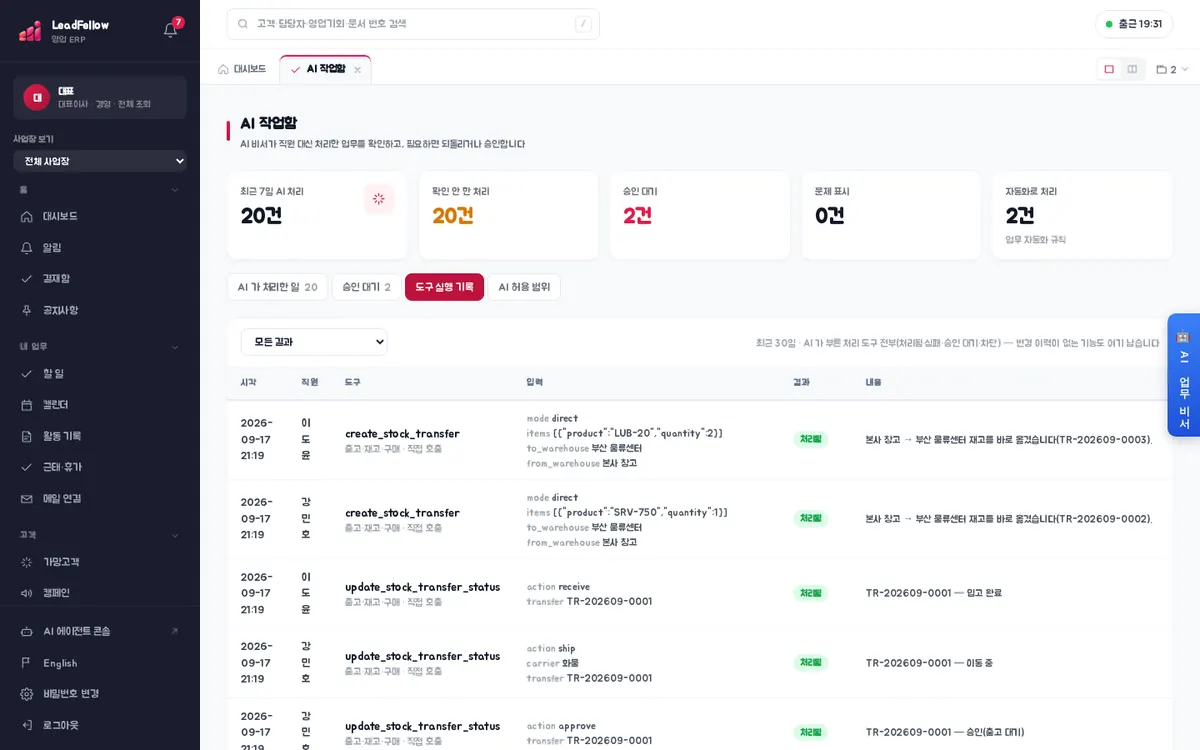
Task: Switch to single-pane layout view toggle
Action: click(x=1109, y=69)
